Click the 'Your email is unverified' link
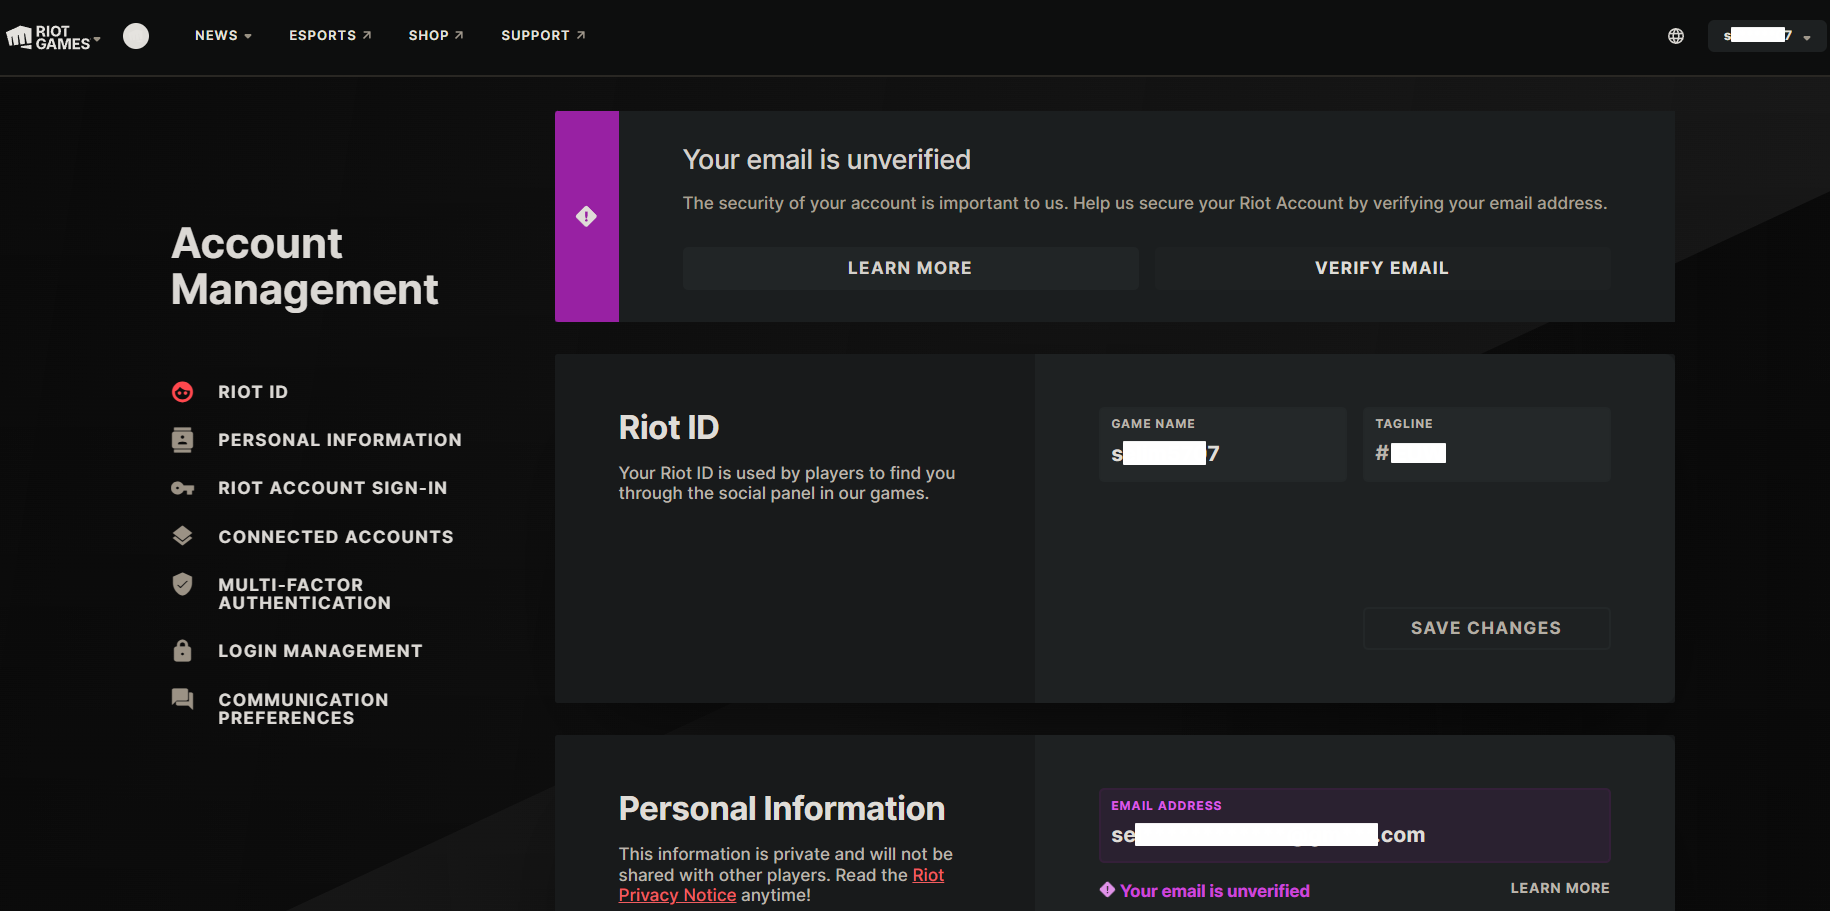Image resolution: width=1830 pixels, height=911 pixels. click(x=1215, y=891)
